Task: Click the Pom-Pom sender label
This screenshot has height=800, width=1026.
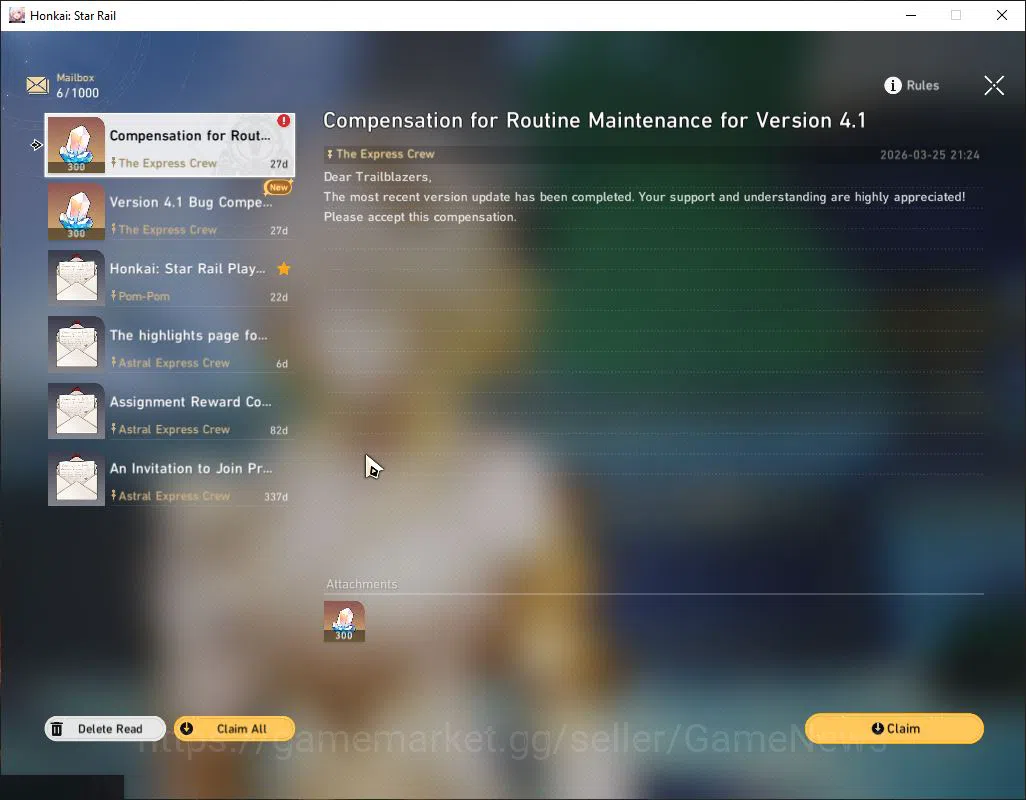Action: pos(144,296)
